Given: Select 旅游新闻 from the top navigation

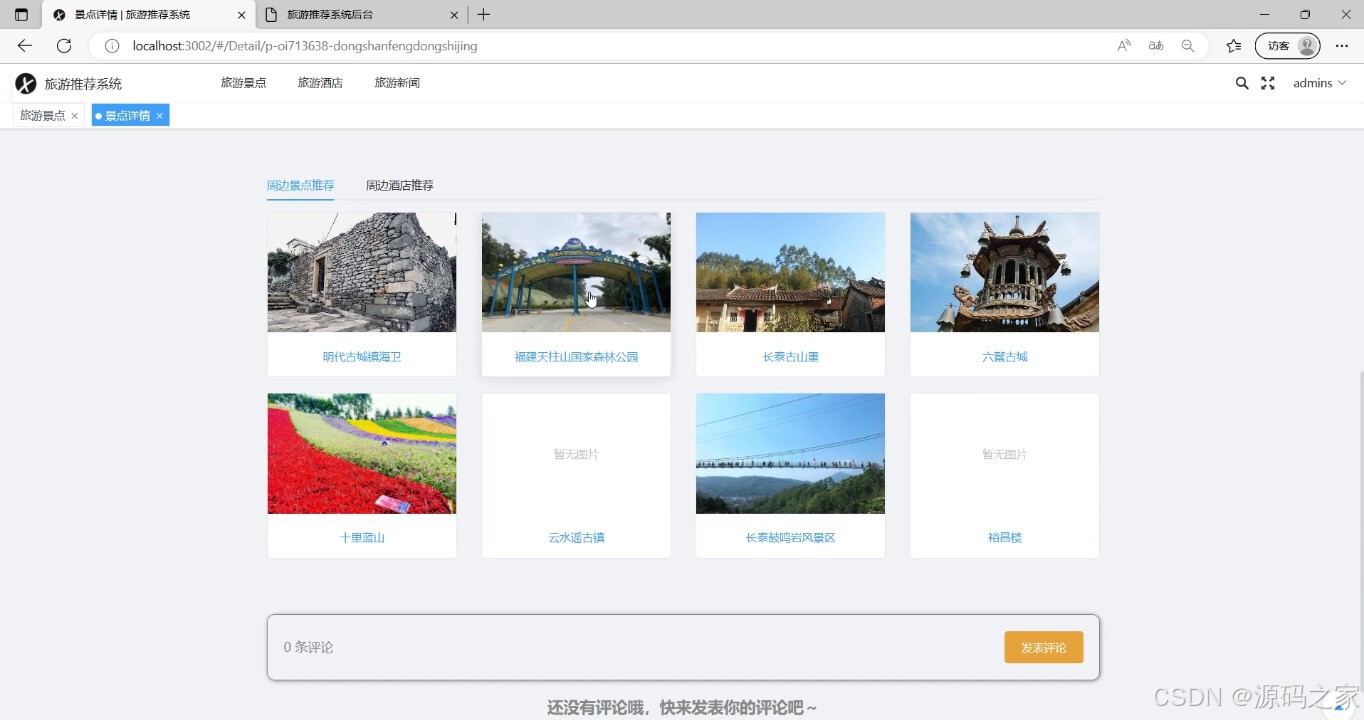Looking at the screenshot, I should (396, 82).
